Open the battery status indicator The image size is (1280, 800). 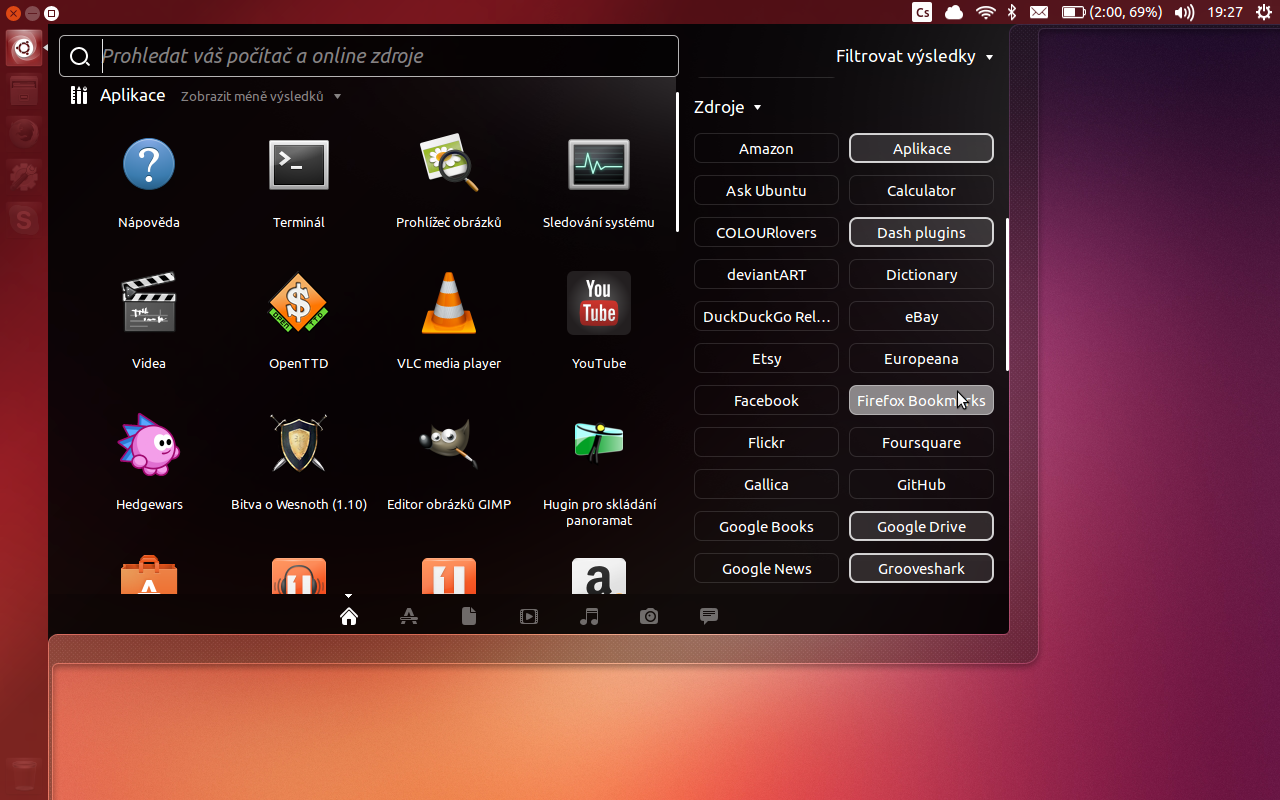[x=1112, y=12]
